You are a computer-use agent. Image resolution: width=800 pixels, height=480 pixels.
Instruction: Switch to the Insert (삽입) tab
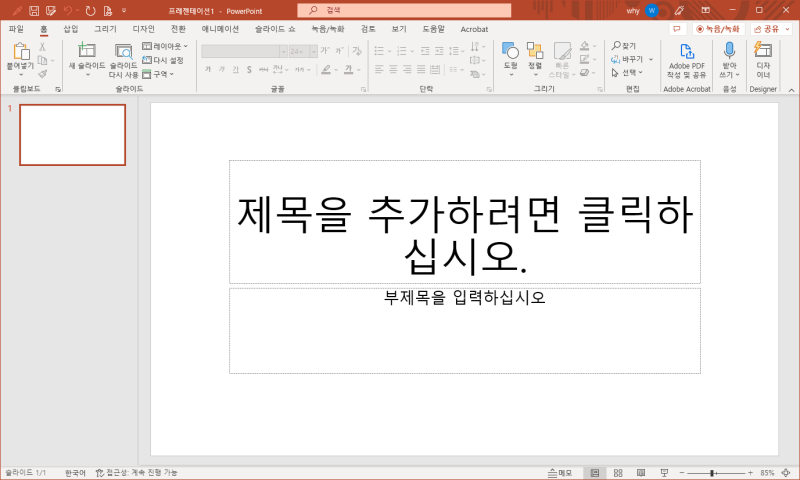coord(70,29)
